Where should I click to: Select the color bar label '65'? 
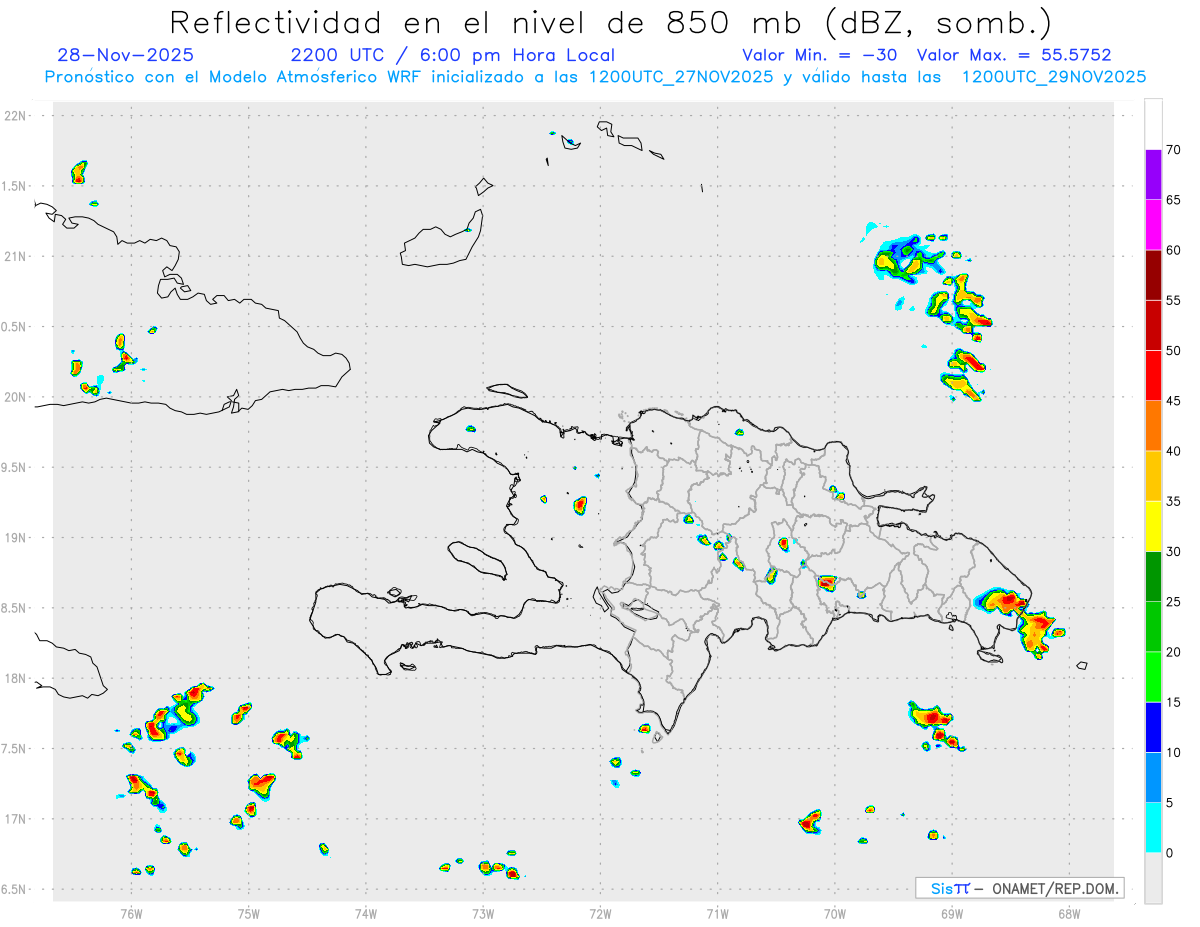[1174, 200]
